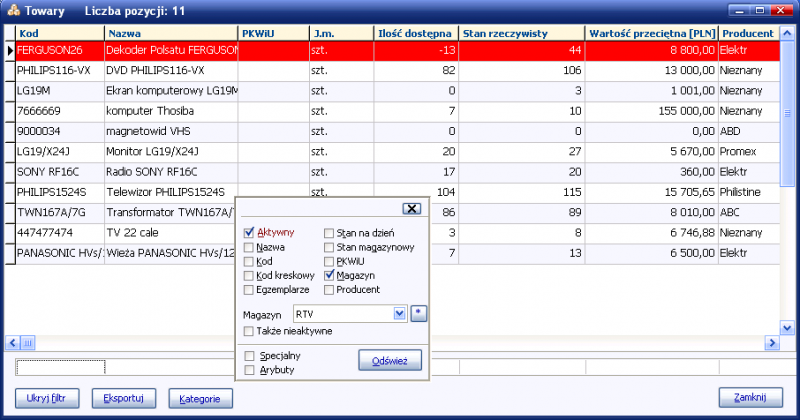Screen dimensions: 800x420
Task: Select the 9000034 row
Action: click(397, 132)
